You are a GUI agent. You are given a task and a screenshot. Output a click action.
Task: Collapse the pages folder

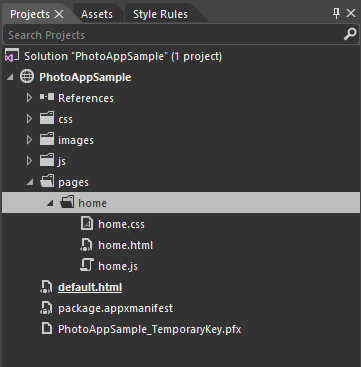[x=30, y=182]
